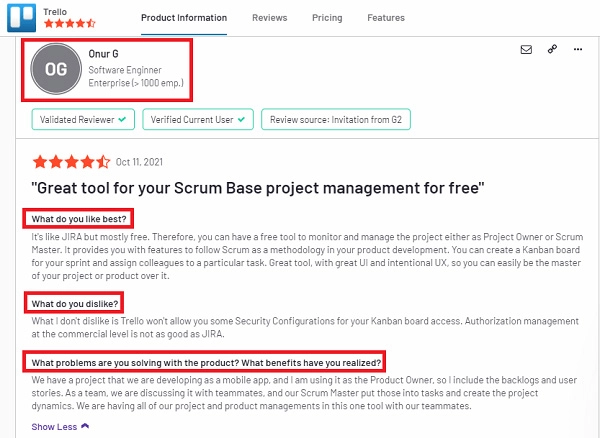The height and width of the screenshot is (438, 600).
Task: Open the Pricing tab
Action: click(x=327, y=18)
